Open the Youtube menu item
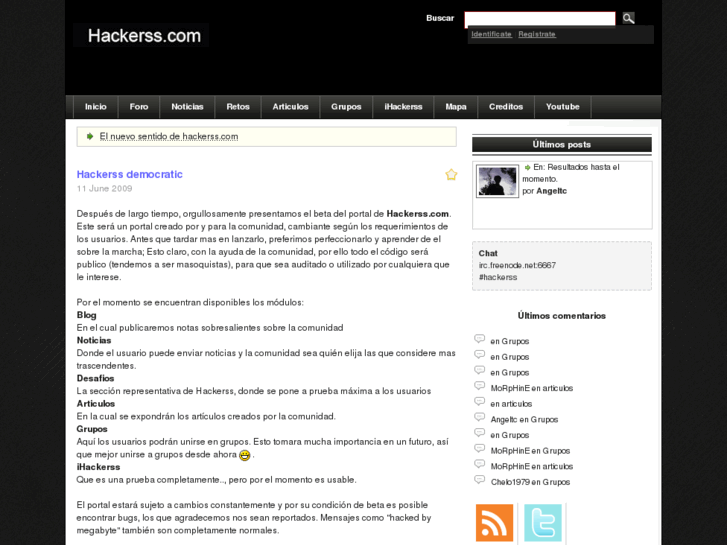Image resolution: width=727 pixels, height=545 pixels. pos(562,107)
